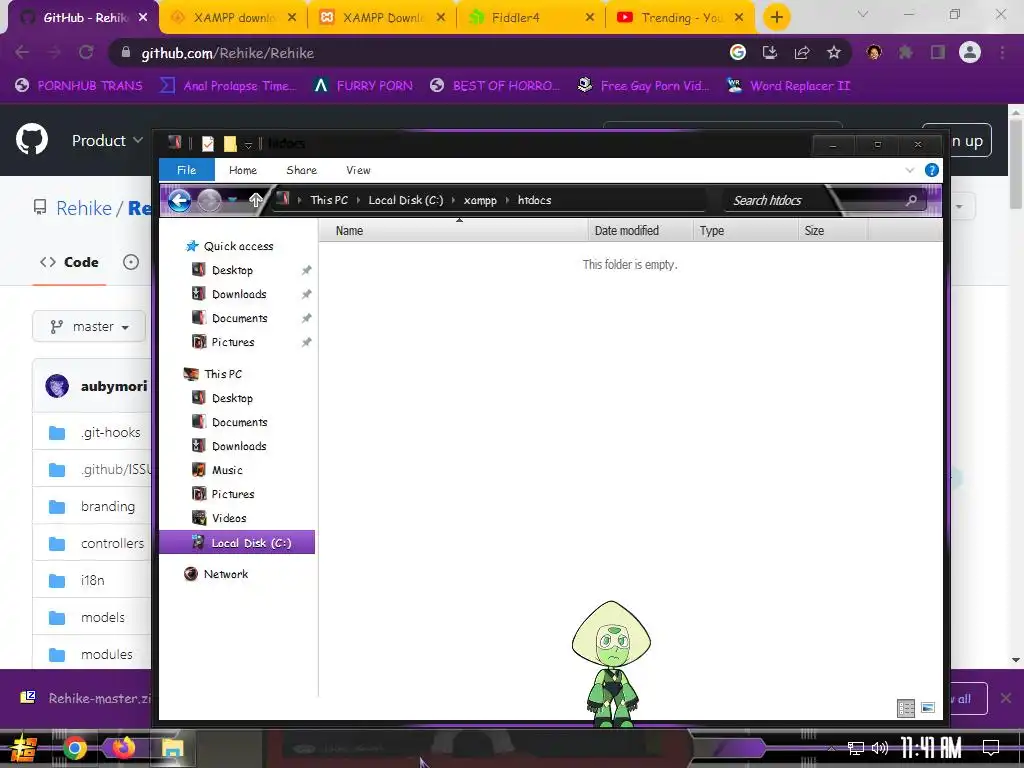The image size is (1024, 768).
Task: Open the File tab in Explorer
Action: point(187,170)
